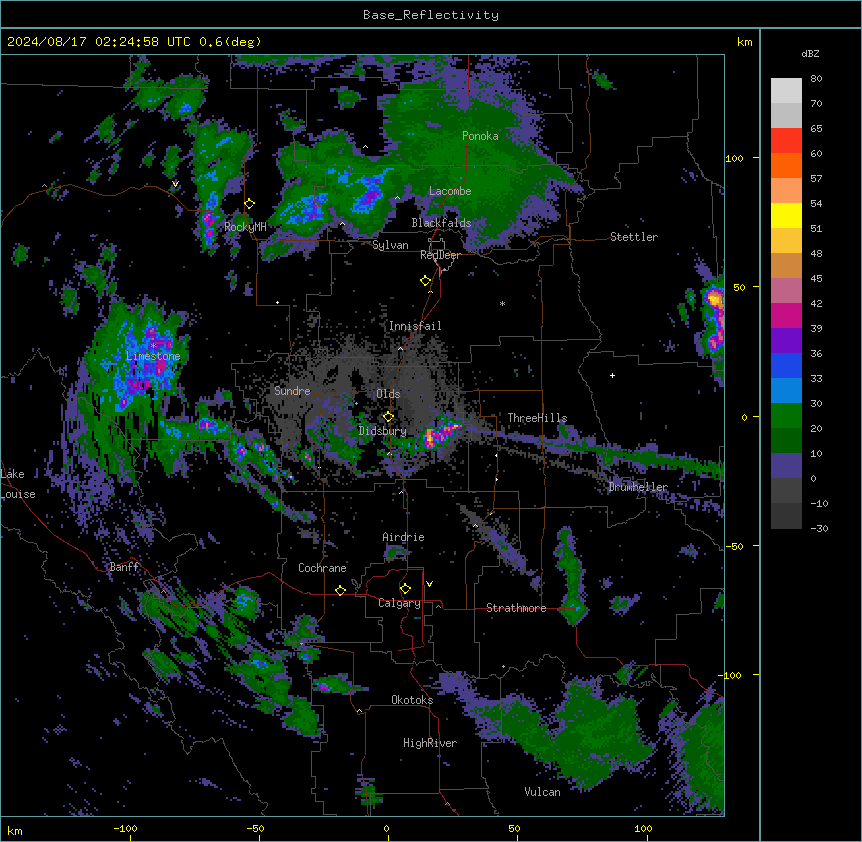
Task: Select the bright green 20–30 dBZ swatch
Action: [786, 416]
